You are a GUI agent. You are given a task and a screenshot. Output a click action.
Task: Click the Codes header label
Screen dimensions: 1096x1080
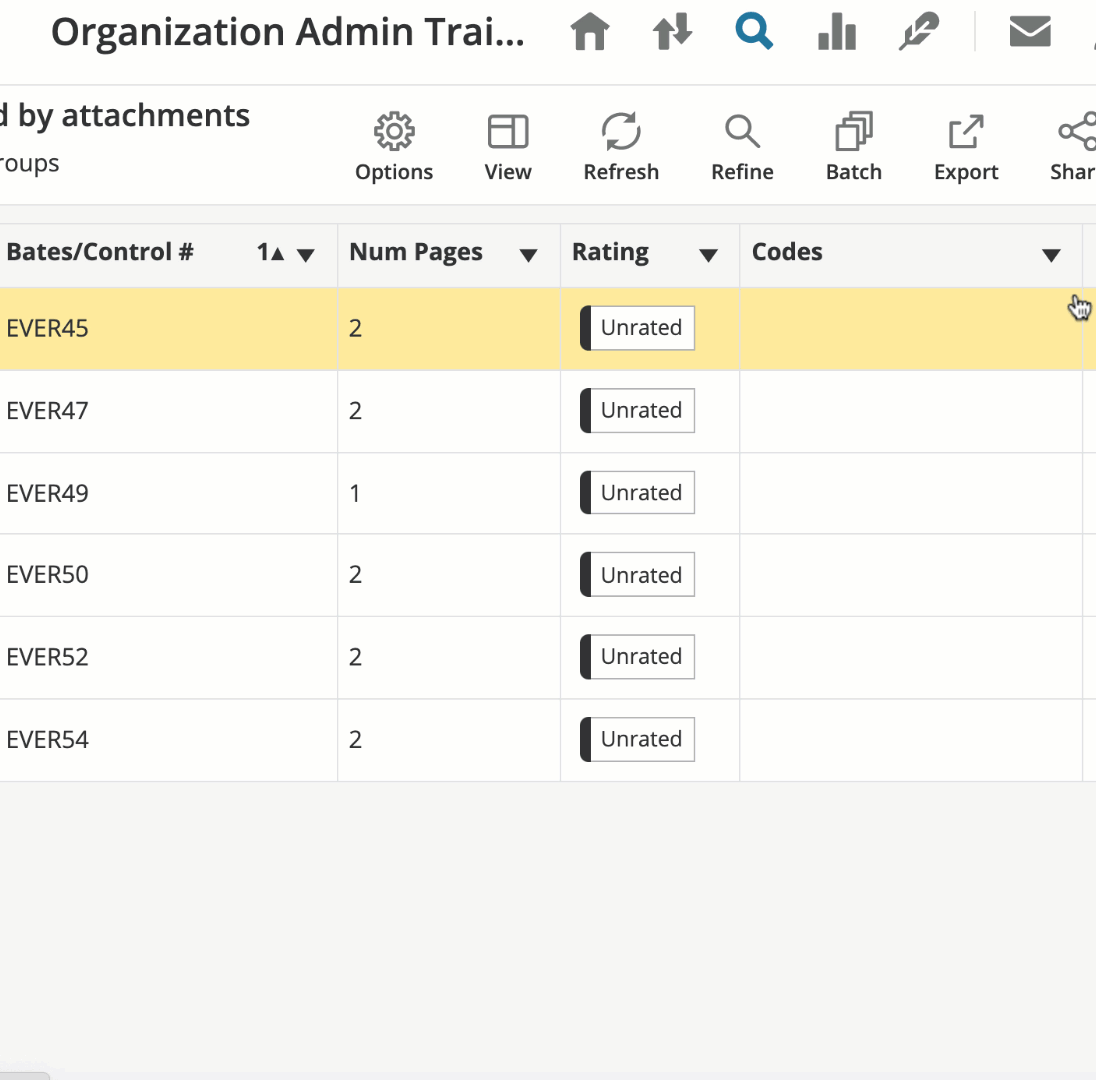coord(787,252)
